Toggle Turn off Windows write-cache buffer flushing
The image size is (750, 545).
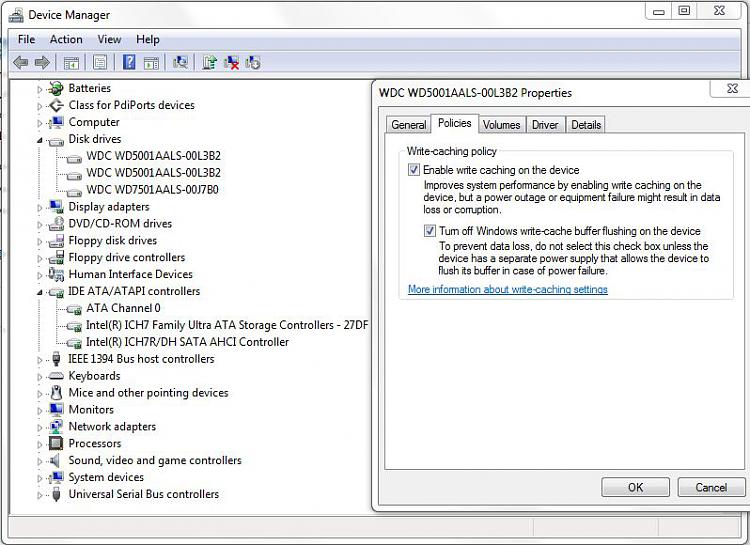[x=430, y=231]
